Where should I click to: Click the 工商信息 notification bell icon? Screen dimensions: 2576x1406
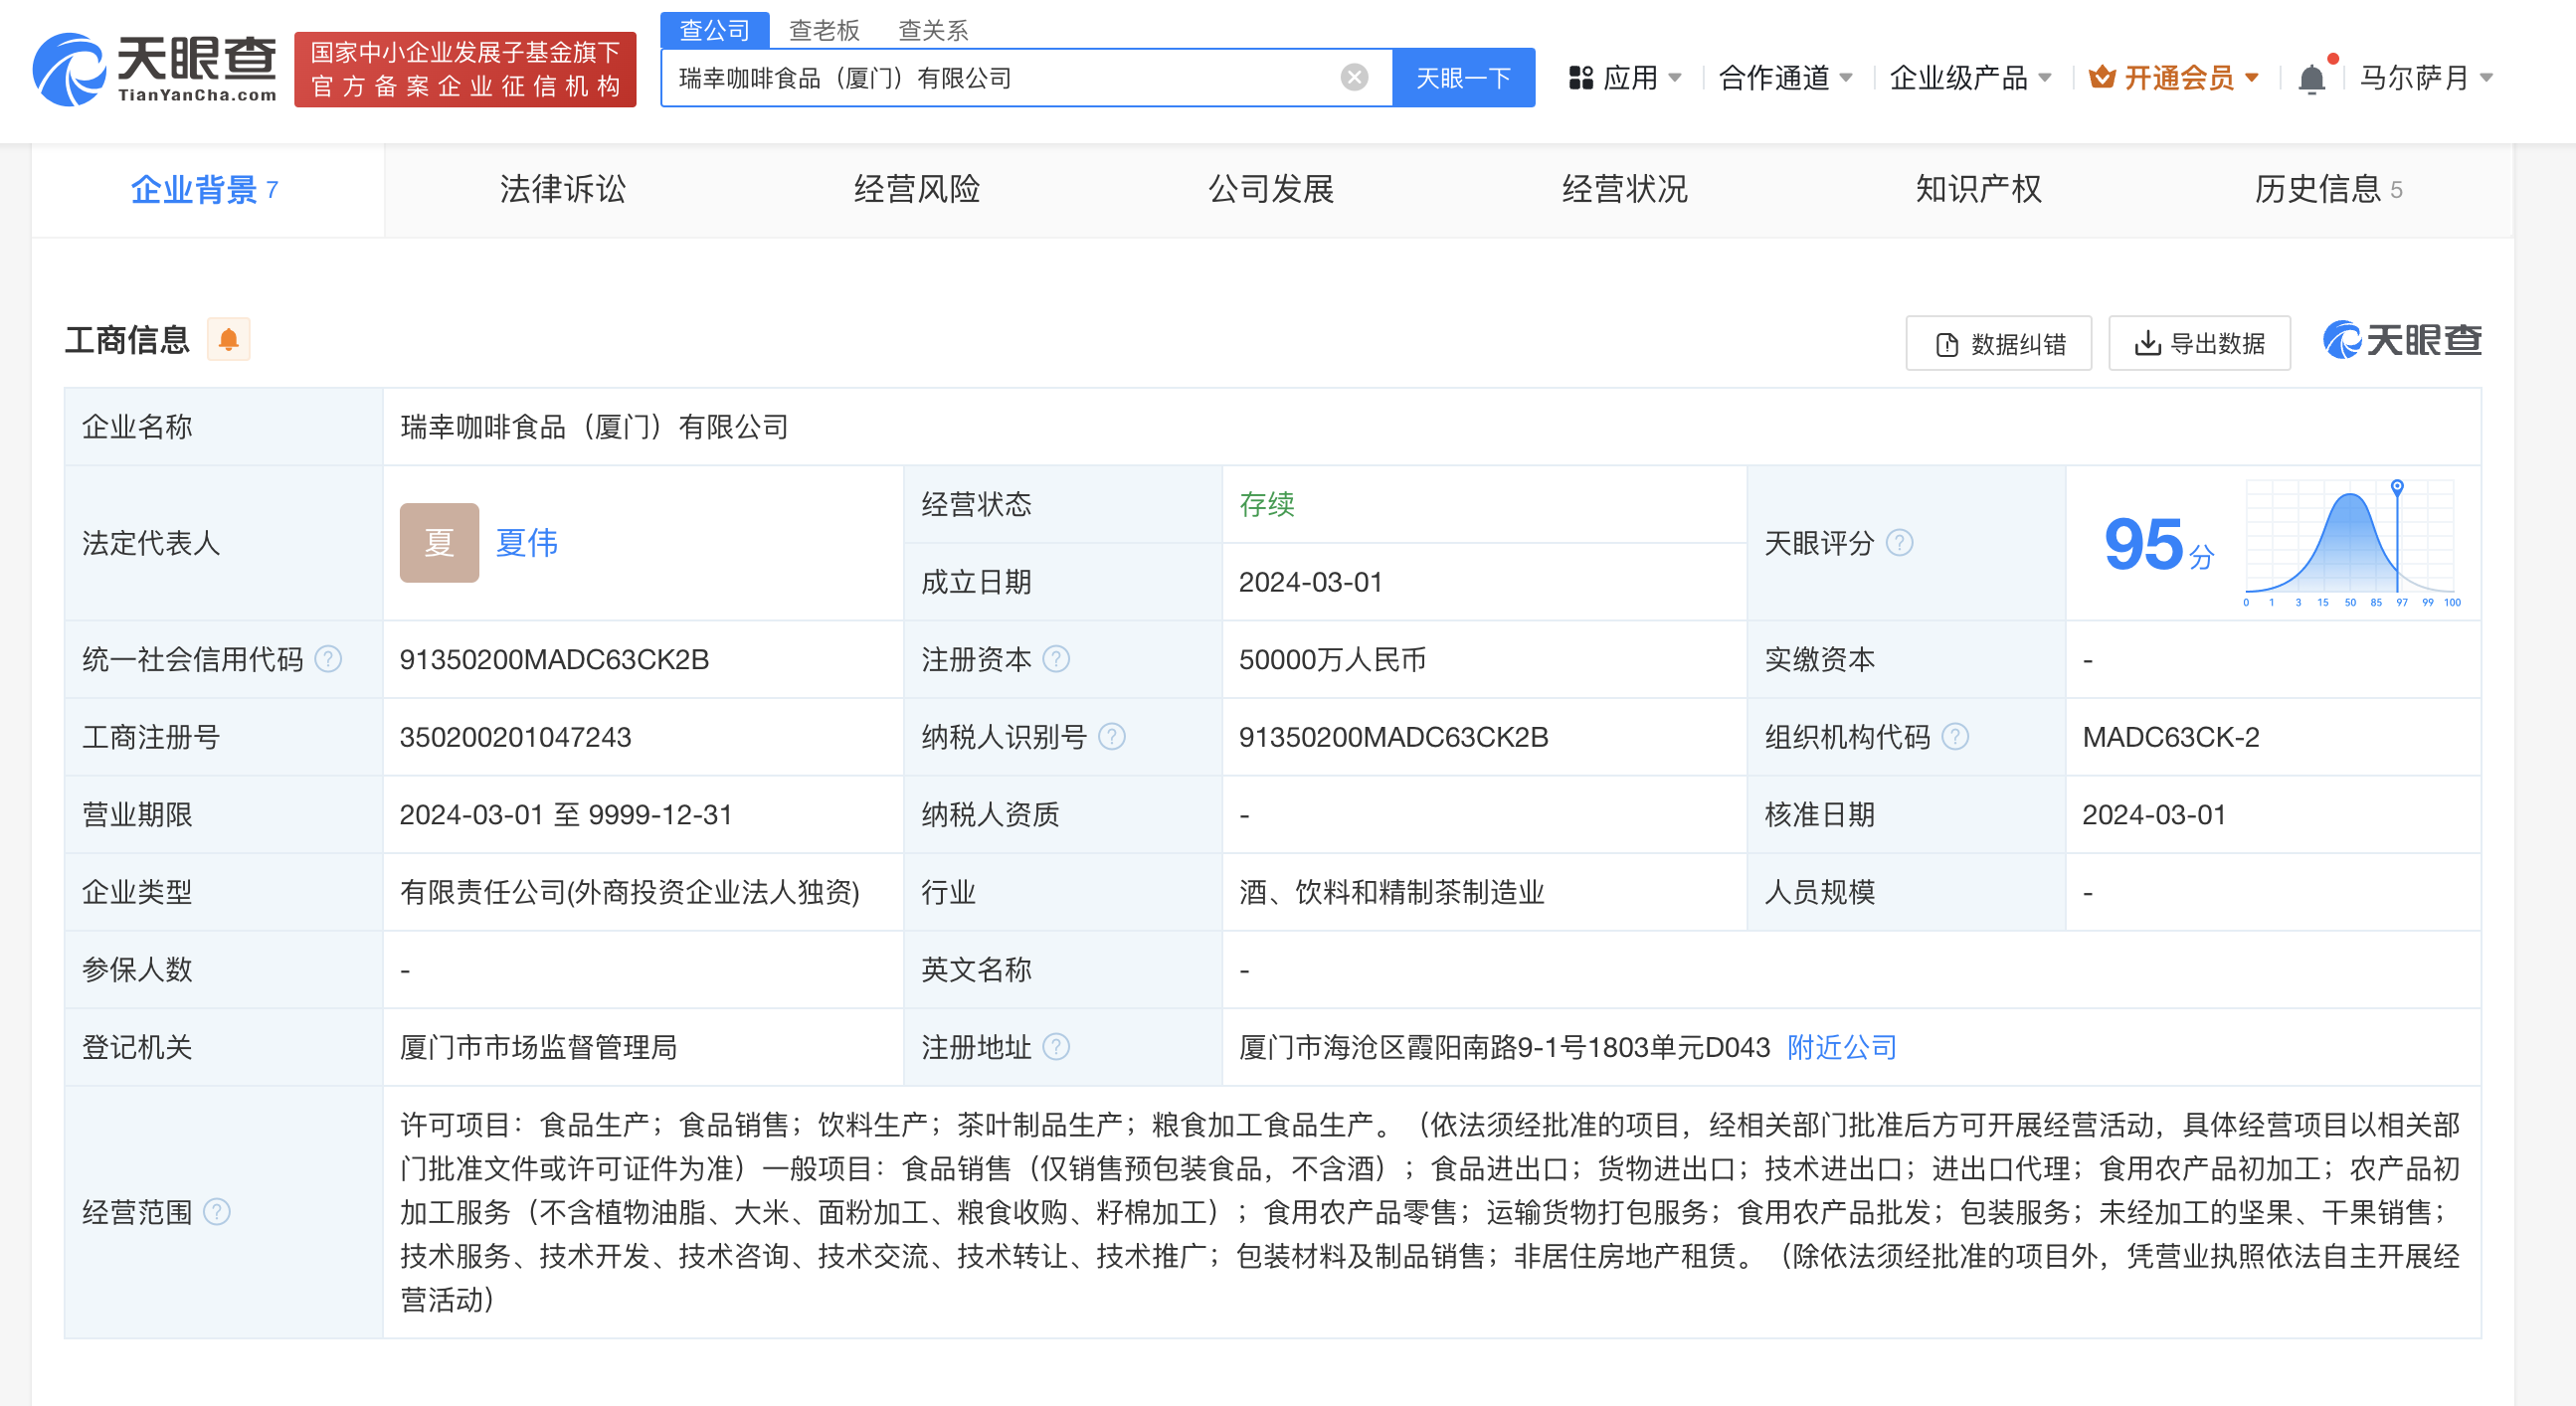[x=229, y=339]
